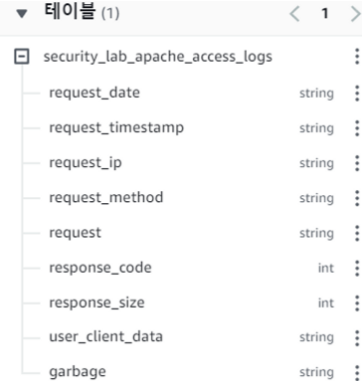Open three-dot menu for request_date column
362x381 pixels.
tap(357, 93)
